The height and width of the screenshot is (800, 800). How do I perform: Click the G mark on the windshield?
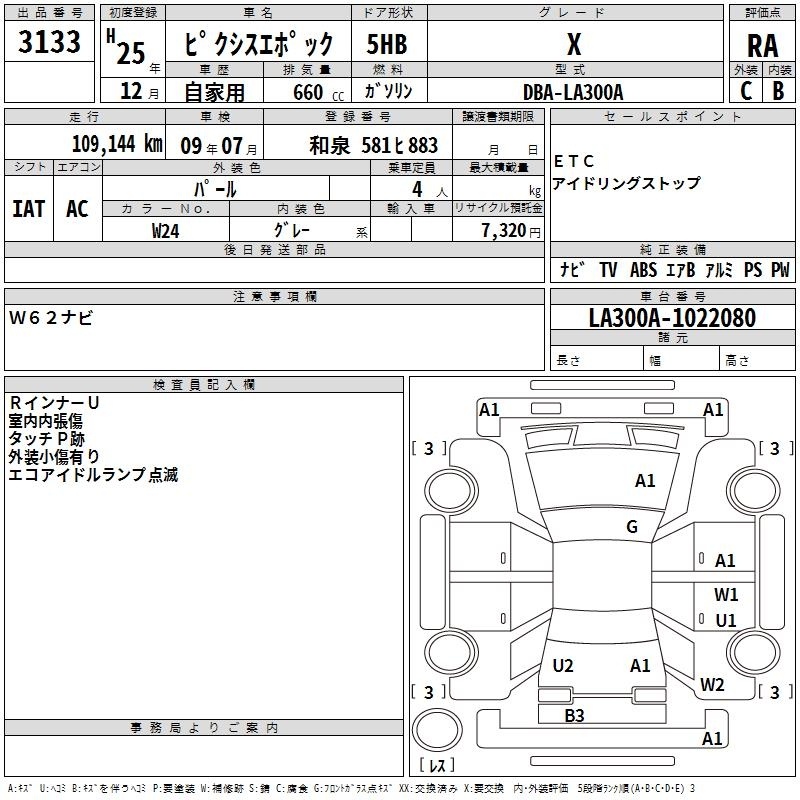[631, 527]
